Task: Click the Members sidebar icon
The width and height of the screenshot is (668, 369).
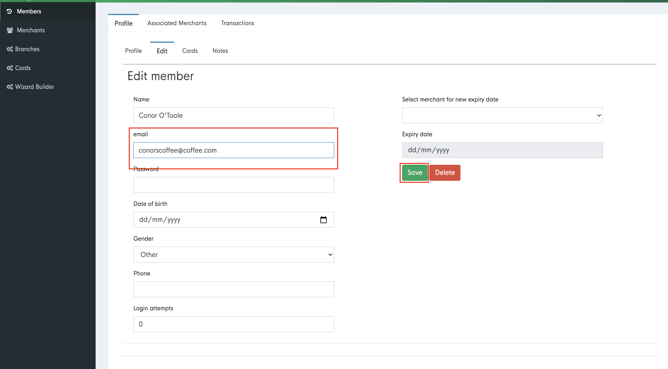Action: 9,12
